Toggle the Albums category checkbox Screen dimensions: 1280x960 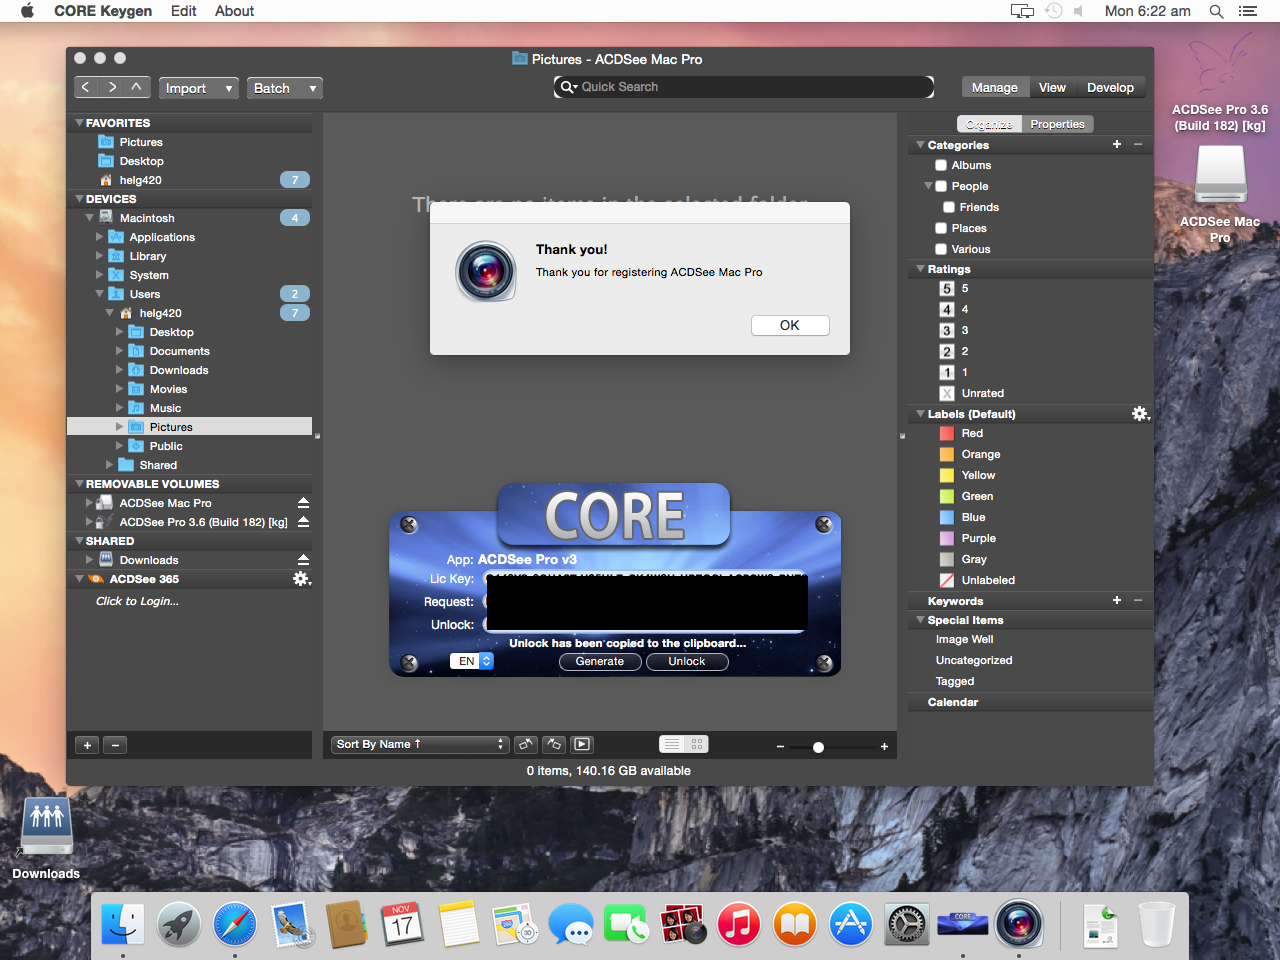(941, 165)
